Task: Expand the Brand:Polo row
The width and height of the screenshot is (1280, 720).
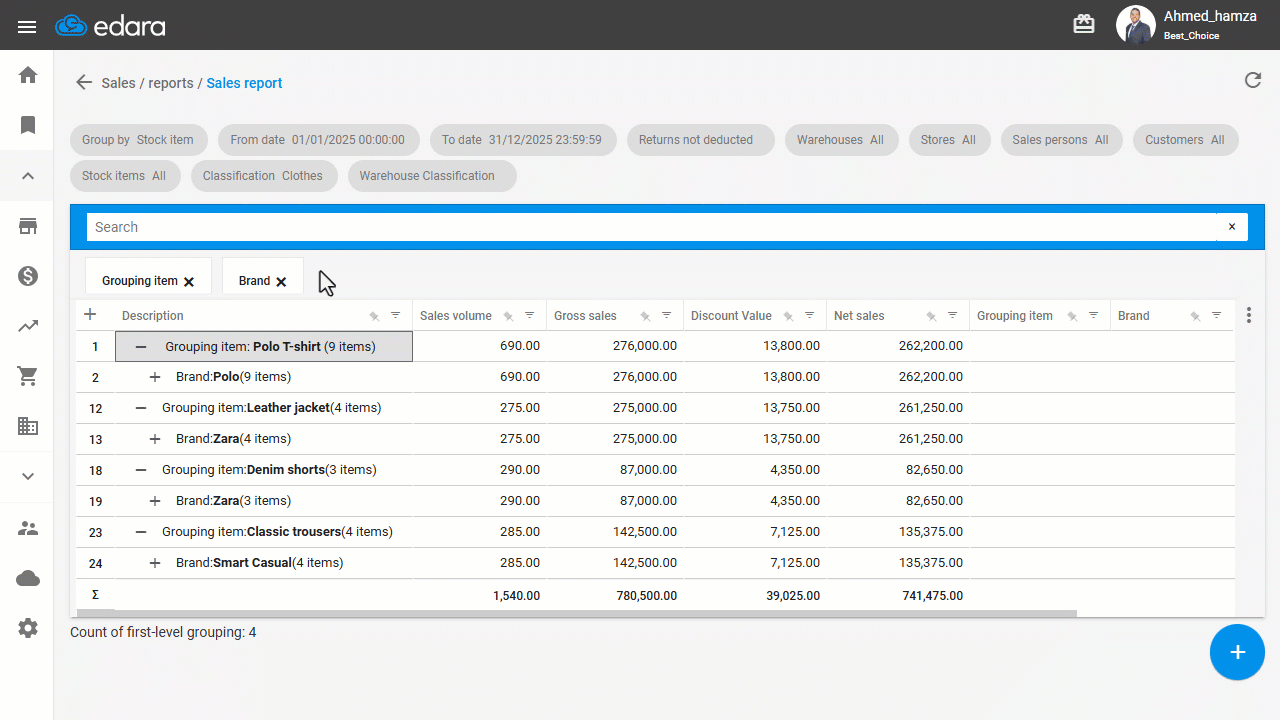Action: click(x=155, y=377)
